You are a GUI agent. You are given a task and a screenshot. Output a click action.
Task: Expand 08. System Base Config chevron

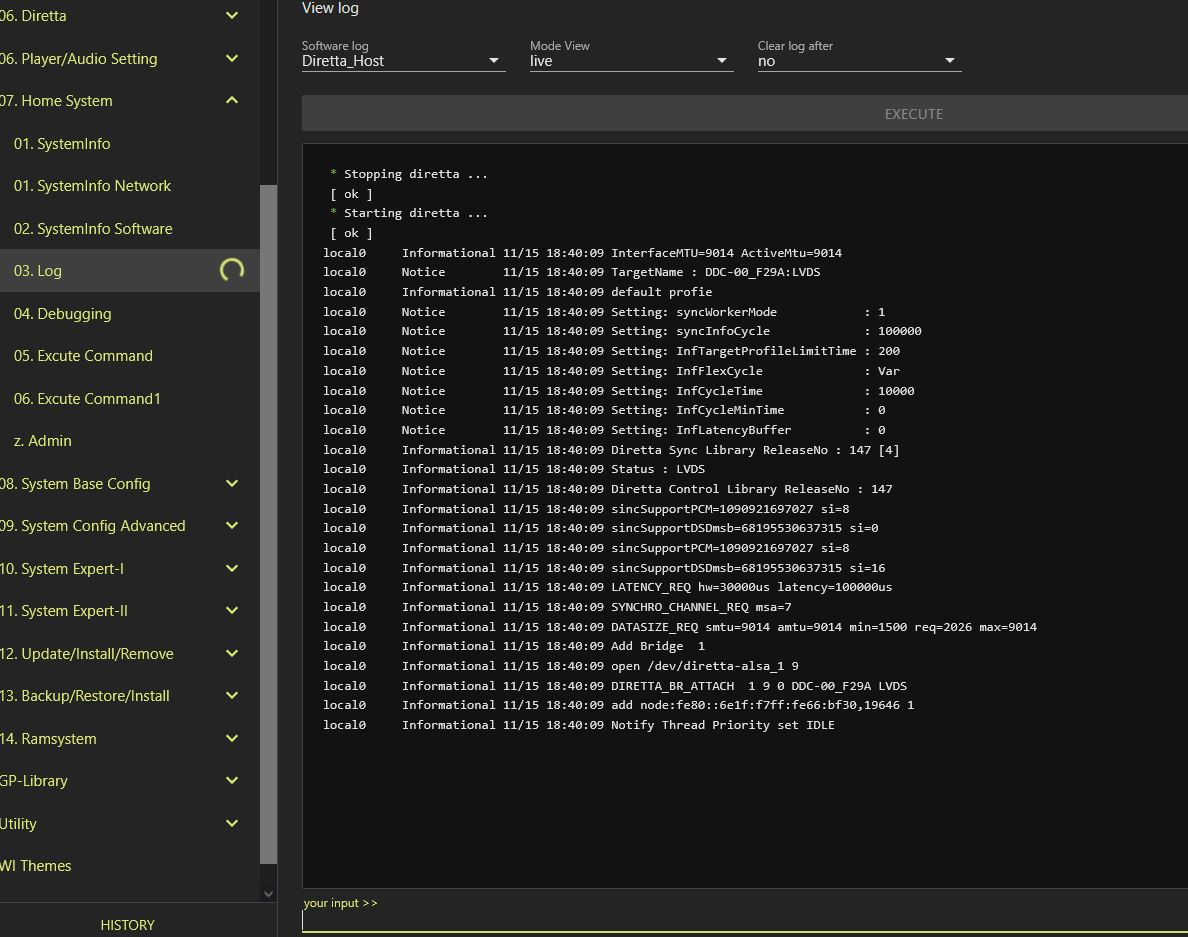[x=232, y=483]
